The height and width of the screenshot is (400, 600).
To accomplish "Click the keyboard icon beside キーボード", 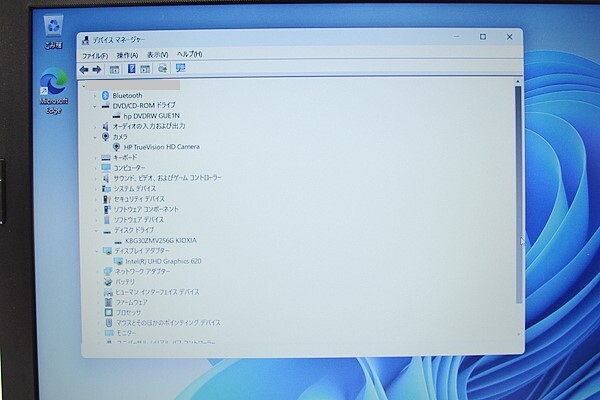I will coord(106,157).
